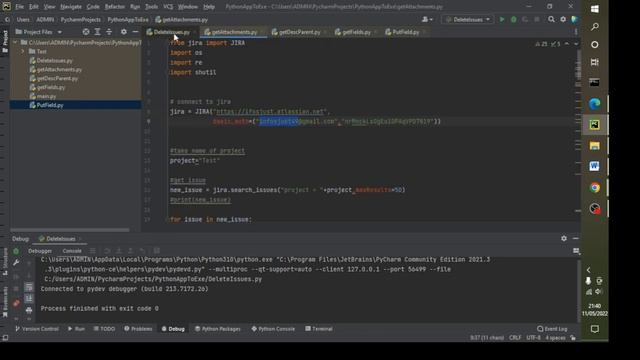Open project panel options gear

124,32
